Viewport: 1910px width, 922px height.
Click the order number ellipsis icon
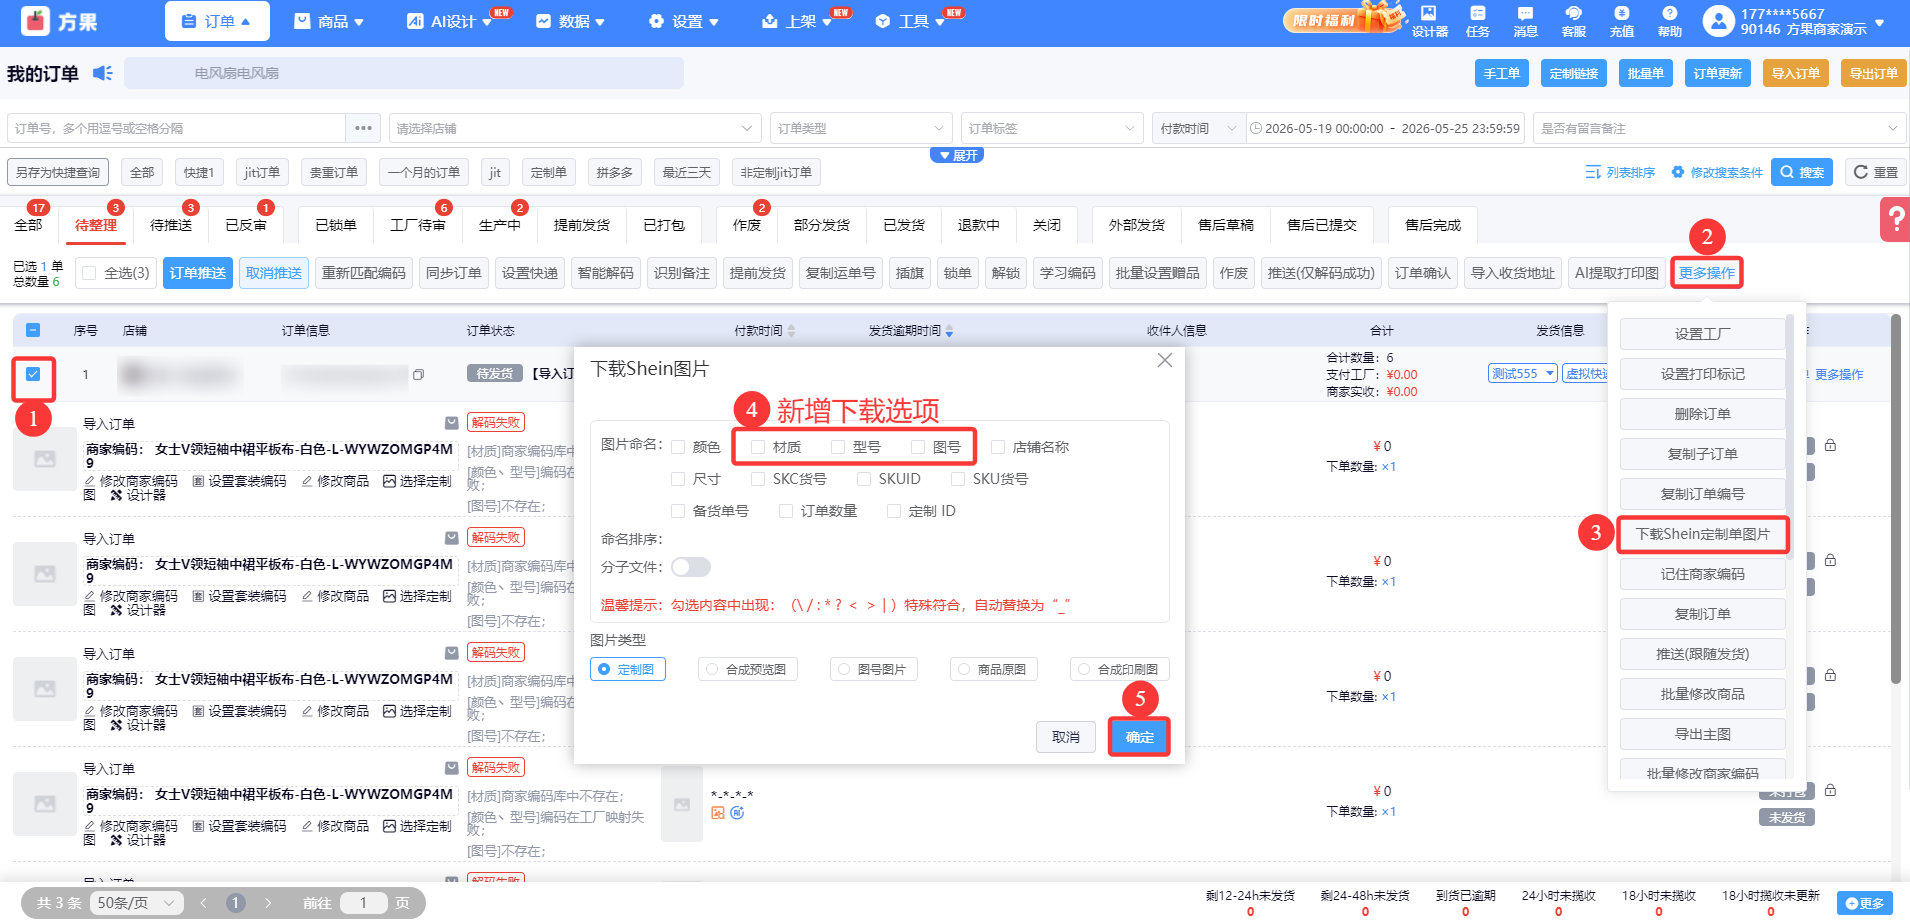coord(363,128)
